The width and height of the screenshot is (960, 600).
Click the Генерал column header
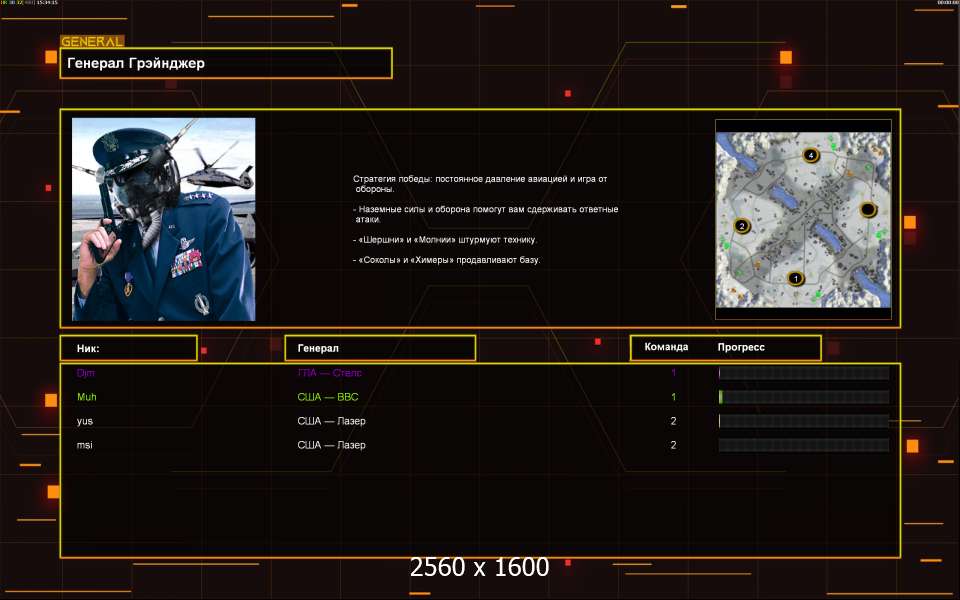379,348
